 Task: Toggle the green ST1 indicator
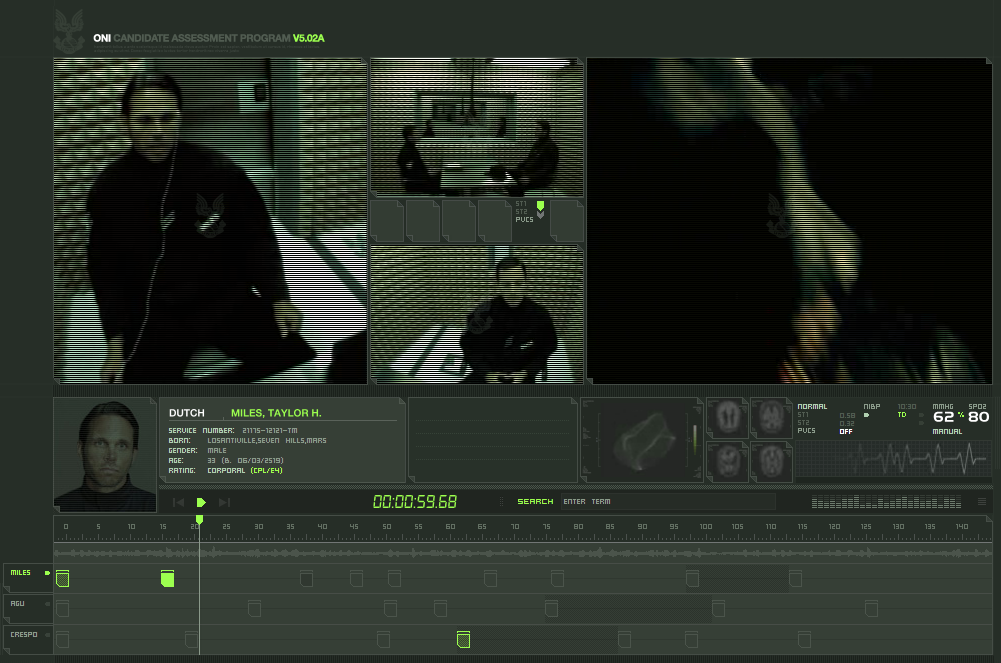pyautogui.click(x=540, y=205)
